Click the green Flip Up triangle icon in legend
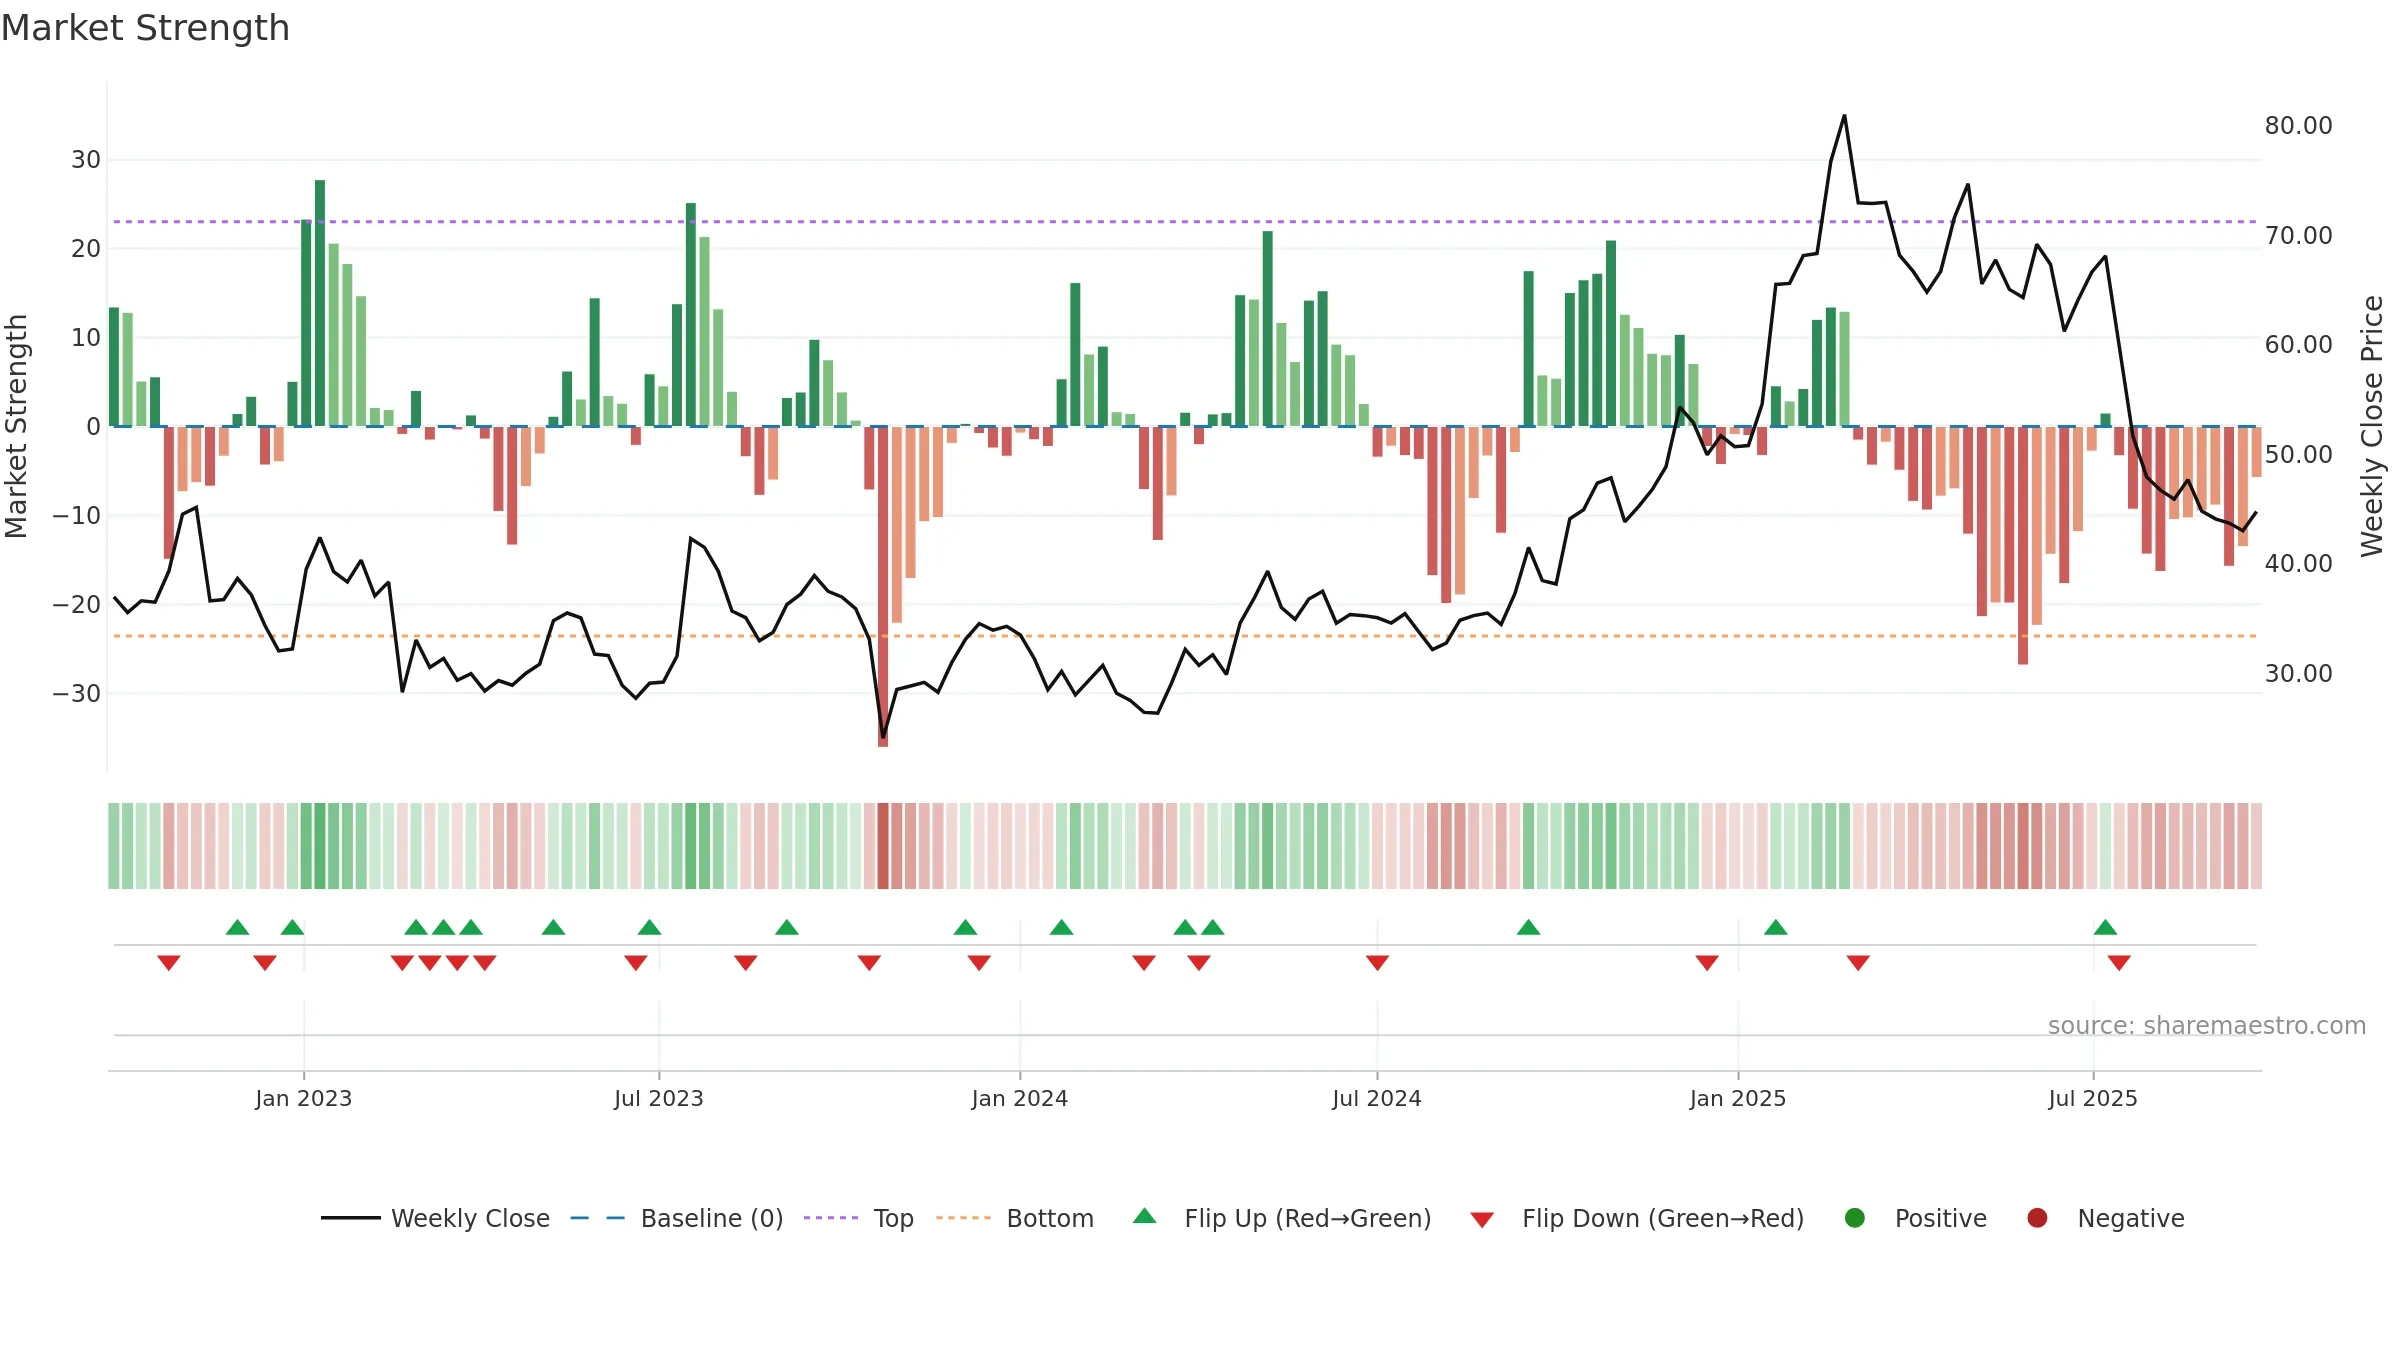 click(x=1145, y=1216)
